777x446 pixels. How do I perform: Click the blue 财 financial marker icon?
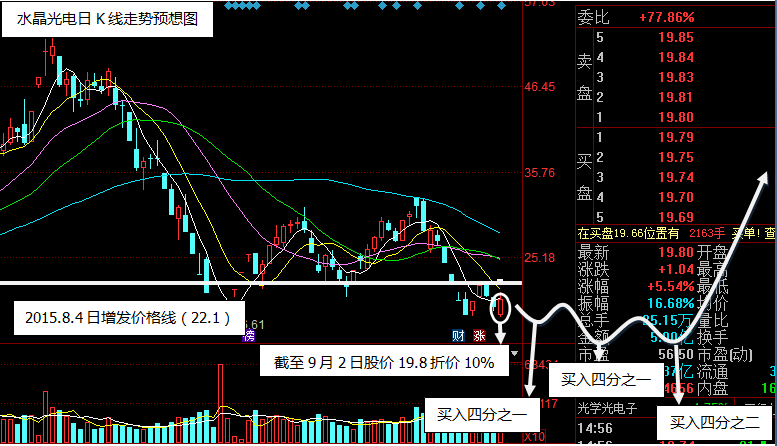[x=458, y=335]
